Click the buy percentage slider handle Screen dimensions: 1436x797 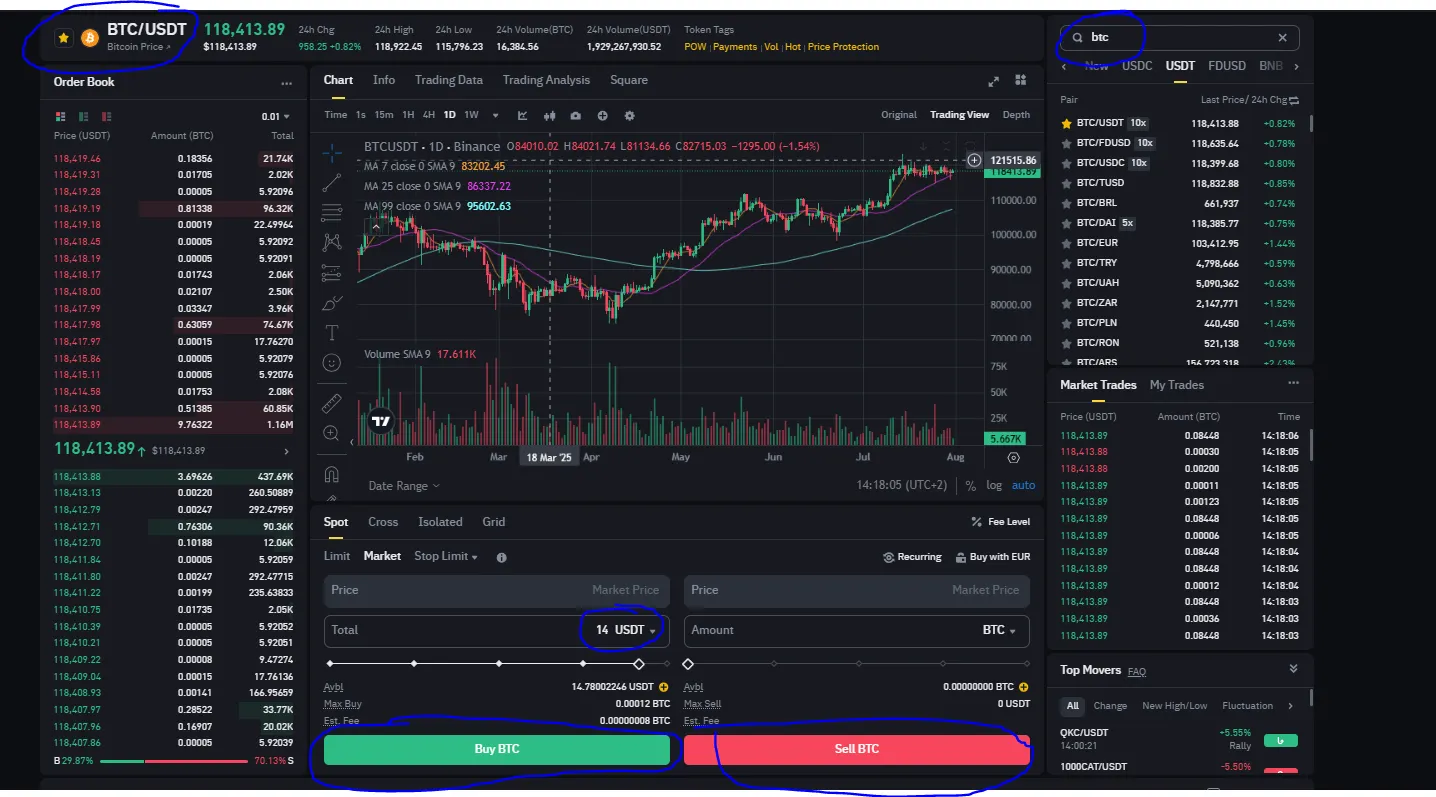(639, 664)
